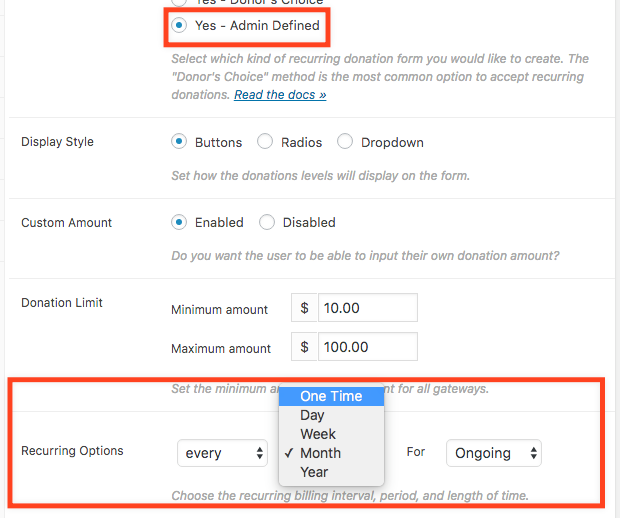
Task: Select the Yes - Admin Defined radio
Action: pyautogui.click(x=179, y=25)
